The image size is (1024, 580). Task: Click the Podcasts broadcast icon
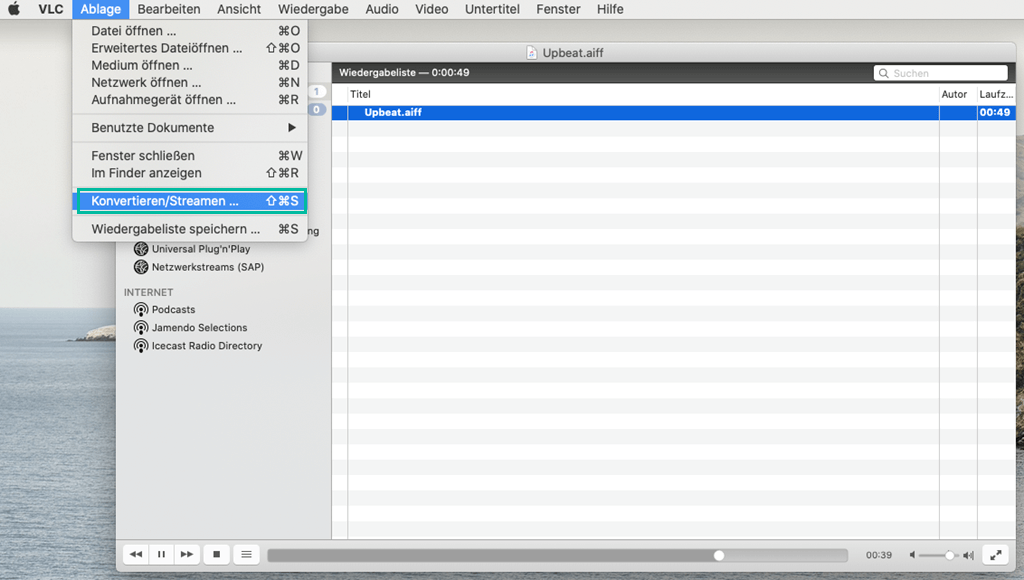(x=140, y=310)
